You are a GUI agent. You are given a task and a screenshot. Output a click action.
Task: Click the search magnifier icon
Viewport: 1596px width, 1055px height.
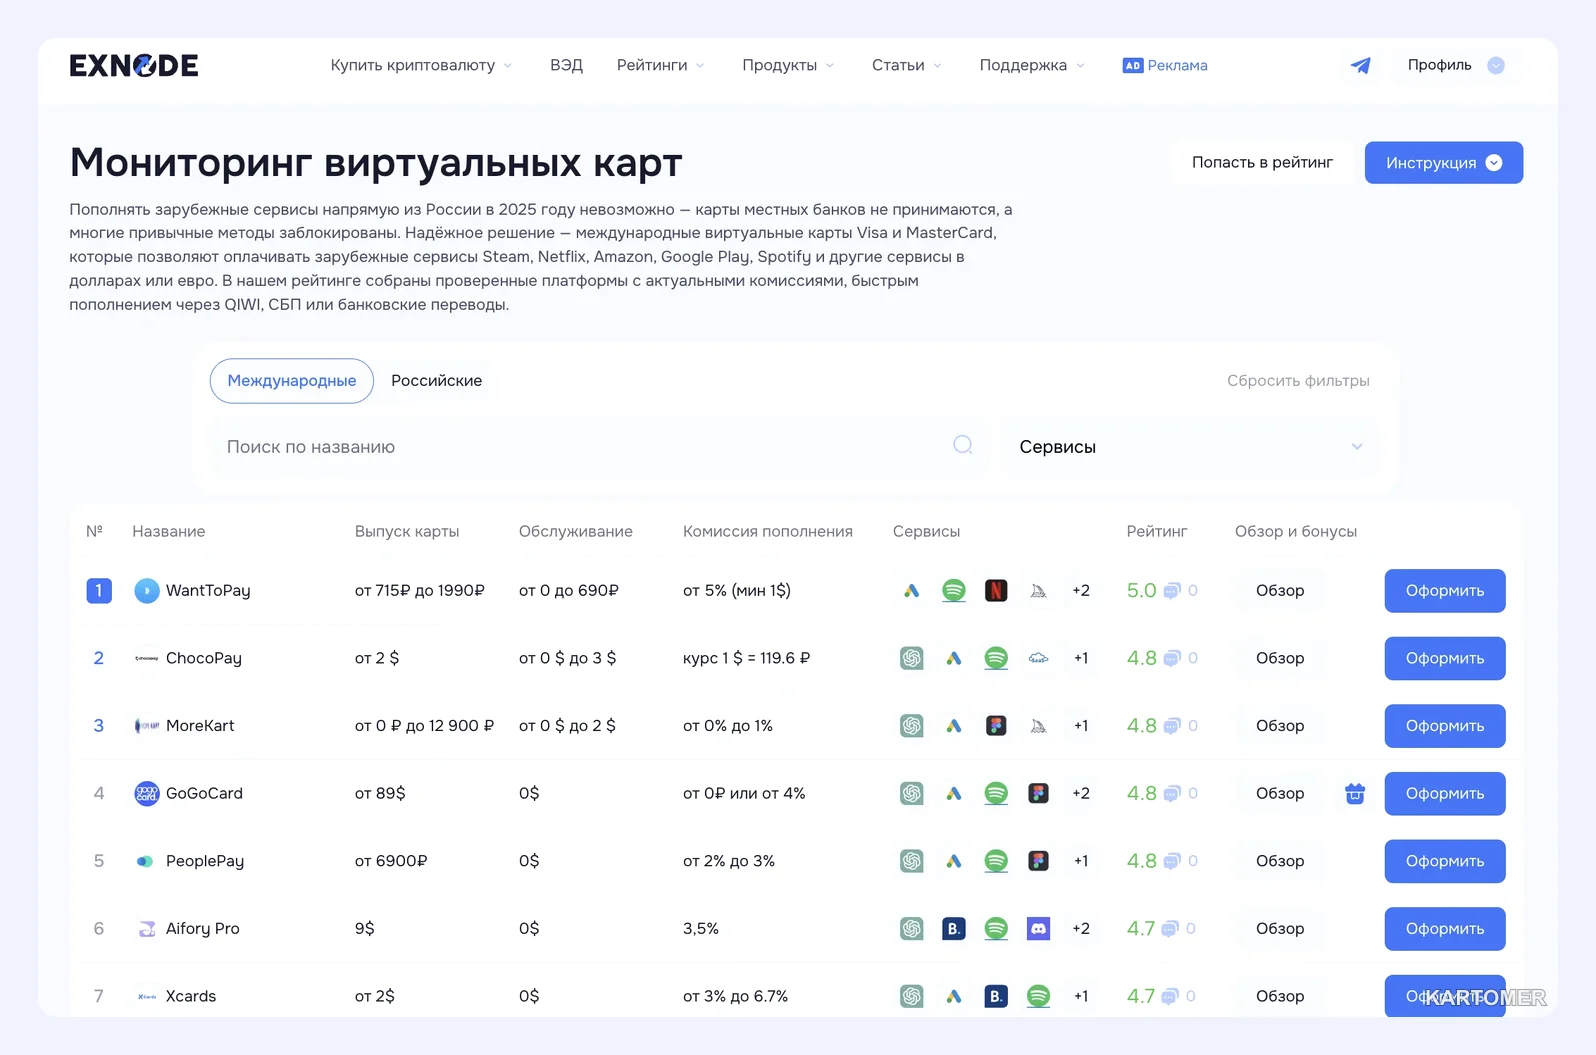pyautogui.click(x=963, y=445)
